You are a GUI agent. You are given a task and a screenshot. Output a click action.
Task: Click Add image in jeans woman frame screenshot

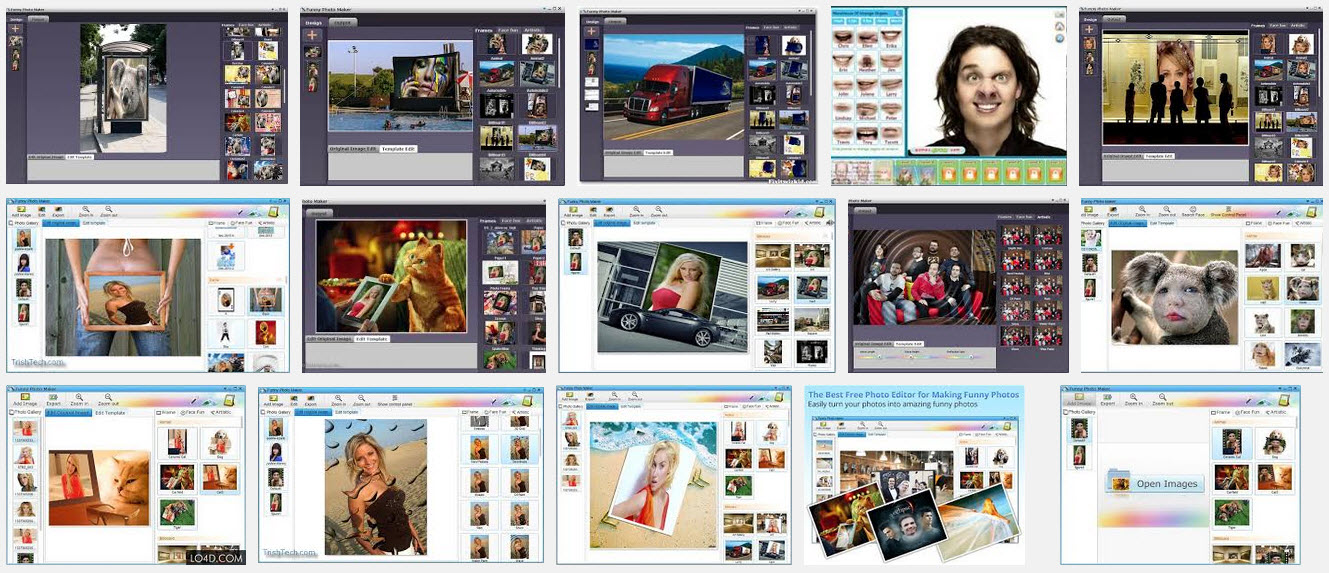(23, 212)
